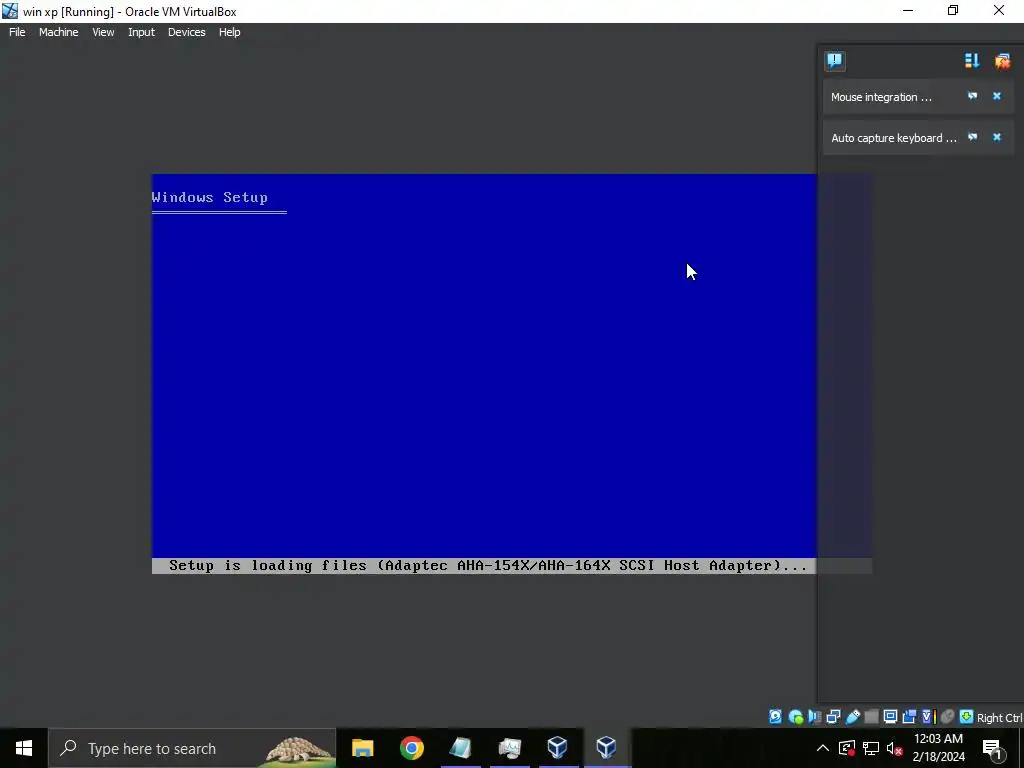Click the muted volume tray icon
Image resolution: width=1024 pixels, height=768 pixels.
click(894, 748)
